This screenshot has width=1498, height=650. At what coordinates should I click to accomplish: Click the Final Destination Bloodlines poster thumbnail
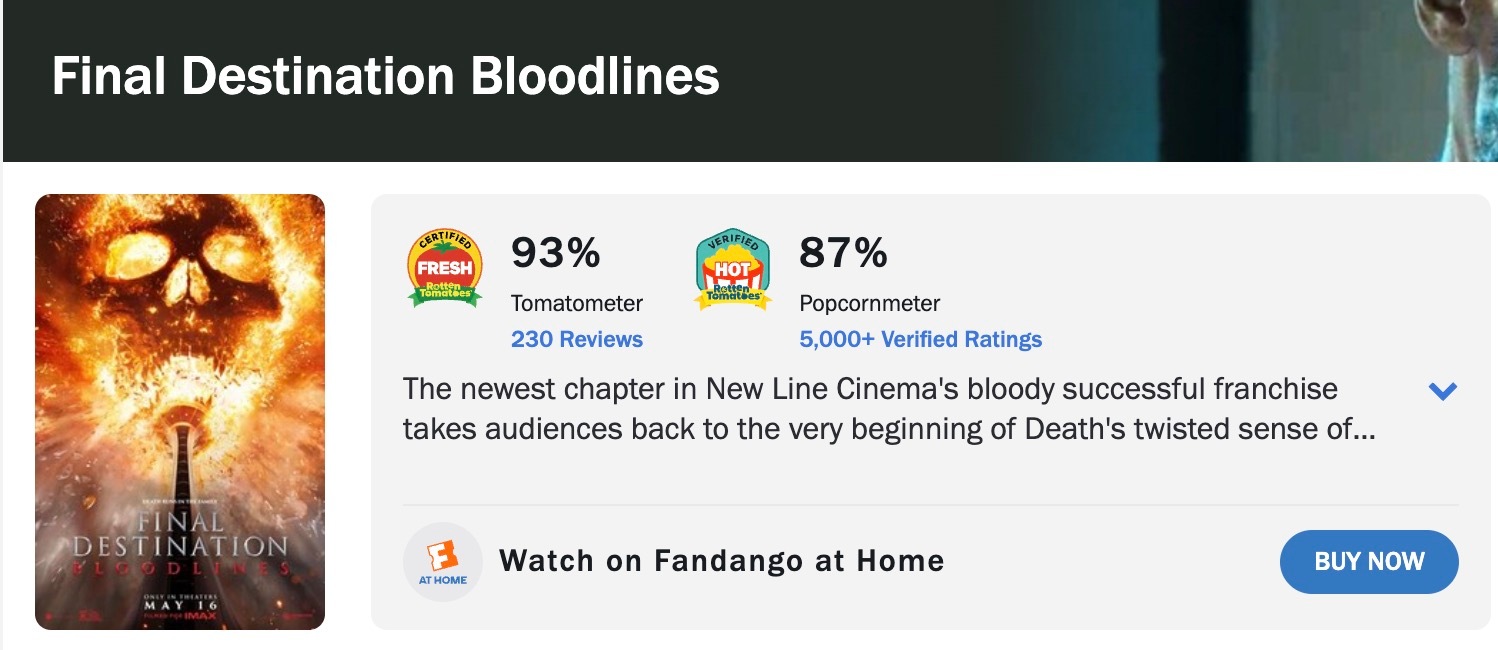tap(180, 412)
